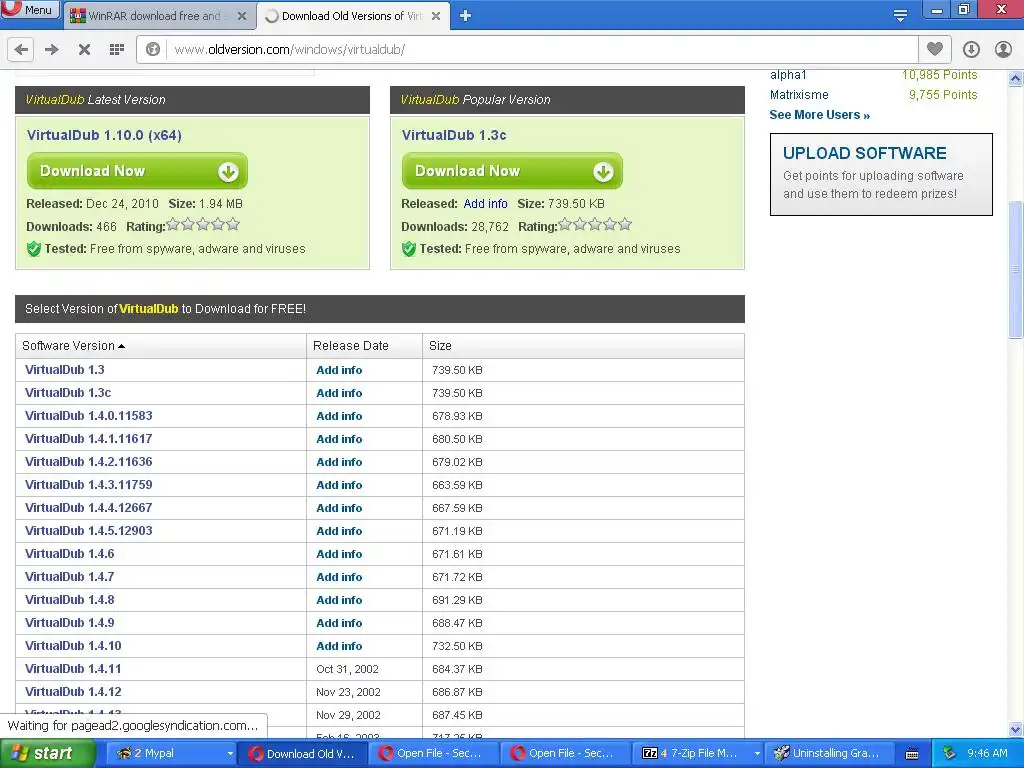Download VirtualDub 1.3c popular version
Viewport: 1024px width, 768px height.
click(x=512, y=171)
